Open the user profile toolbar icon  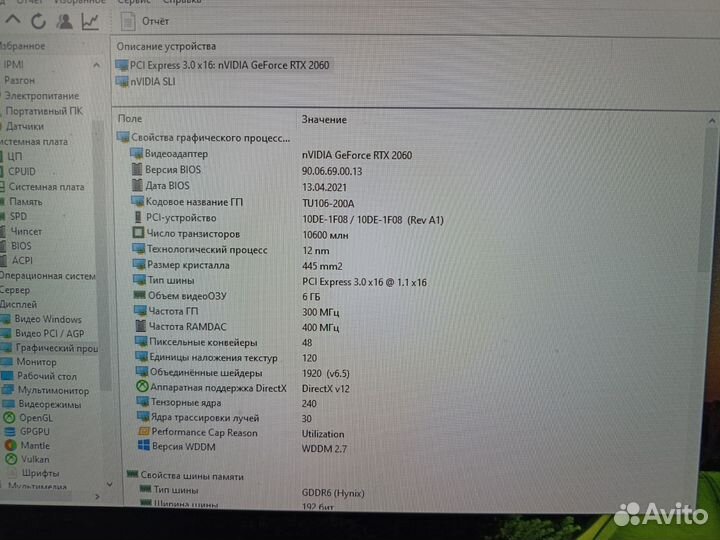(x=64, y=21)
